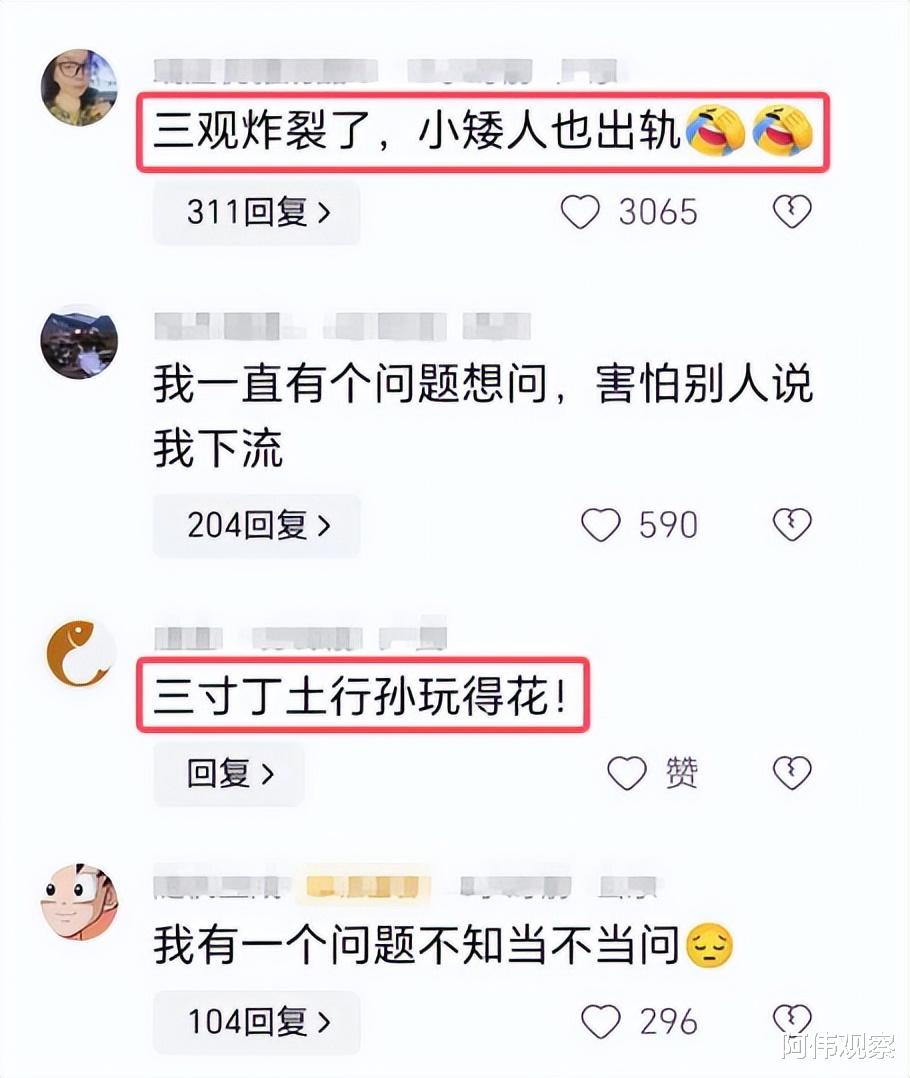Tap broken heart on 不知当不当问 comment
Image resolution: width=910 pixels, height=1078 pixels.
[792, 1020]
